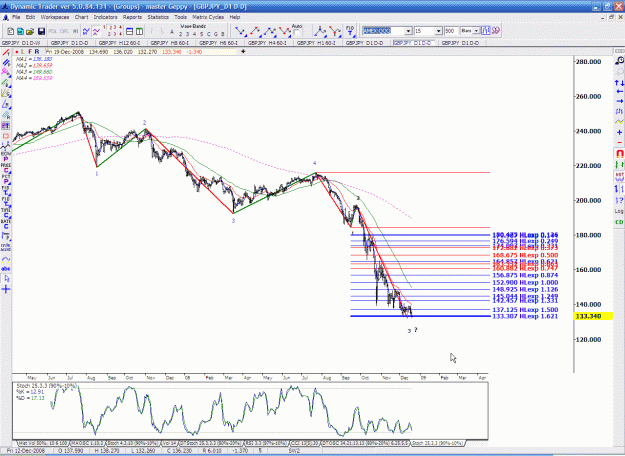Select the red trendline tool in left sidebar
Viewport: 625px width, 456px height.
point(6,53)
